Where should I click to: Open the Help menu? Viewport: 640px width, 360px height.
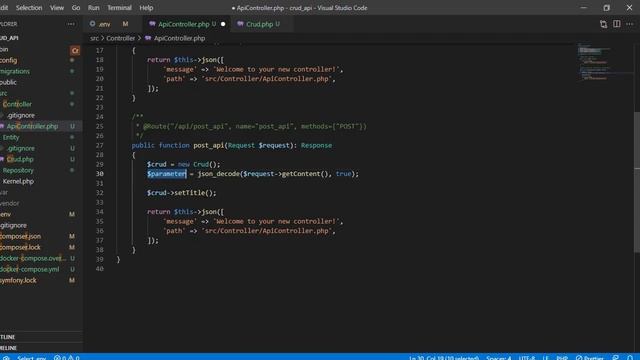pyautogui.click(x=146, y=8)
